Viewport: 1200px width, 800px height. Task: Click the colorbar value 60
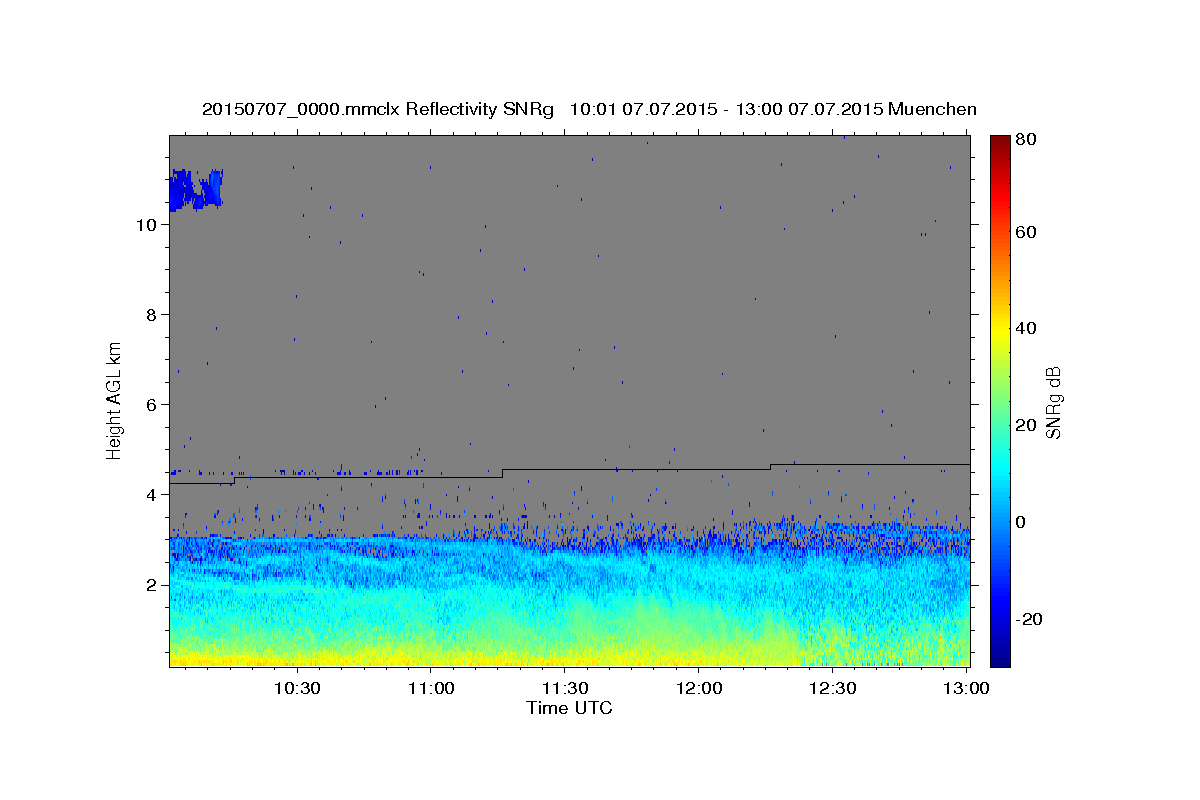1026,232
